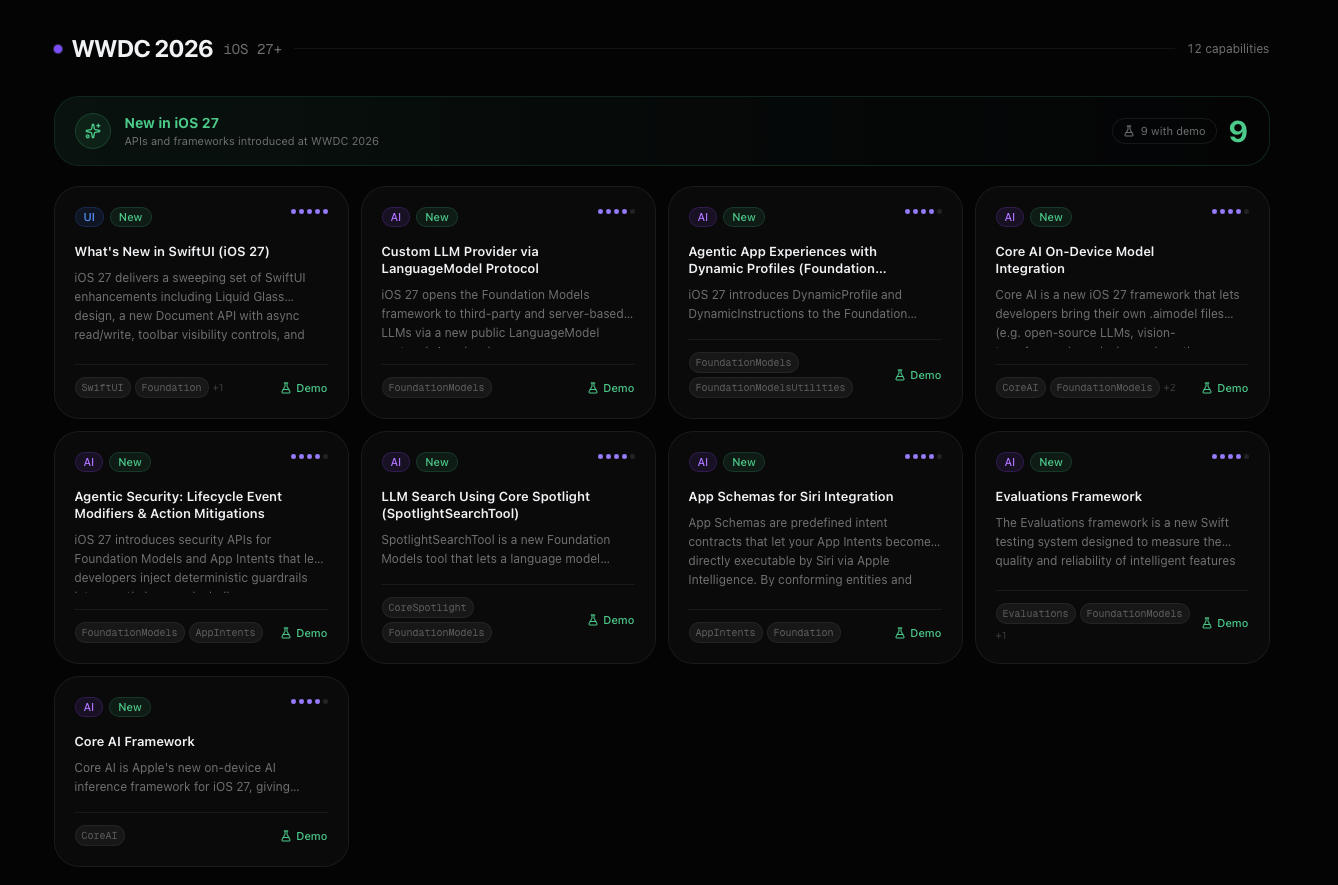Image resolution: width=1338 pixels, height=885 pixels.
Task: Open LLM Search Using Core Spotlight title
Action: [x=486, y=505]
